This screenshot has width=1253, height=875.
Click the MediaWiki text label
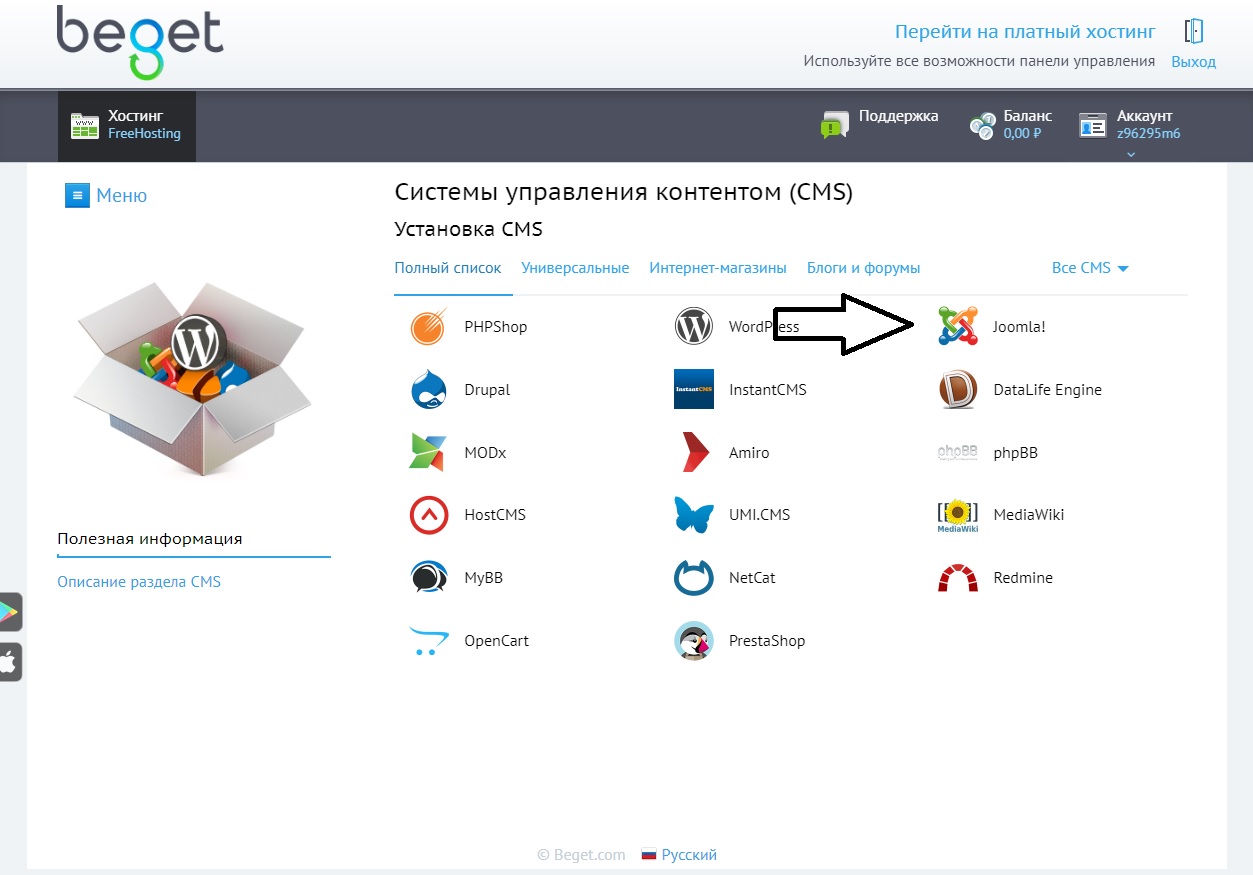coord(1028,515)
